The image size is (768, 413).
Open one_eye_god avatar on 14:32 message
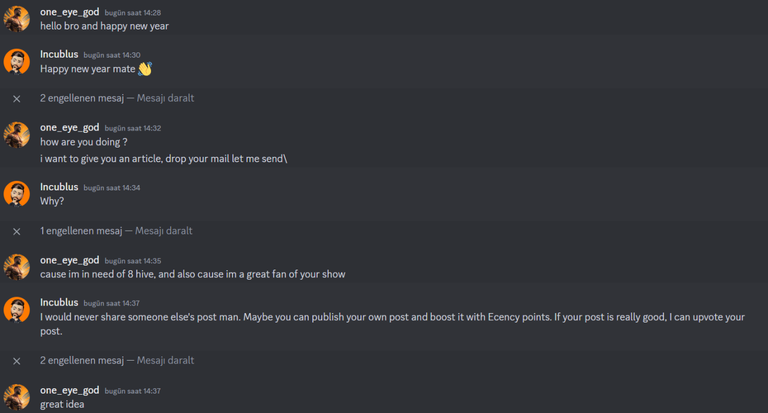[17, 135]
